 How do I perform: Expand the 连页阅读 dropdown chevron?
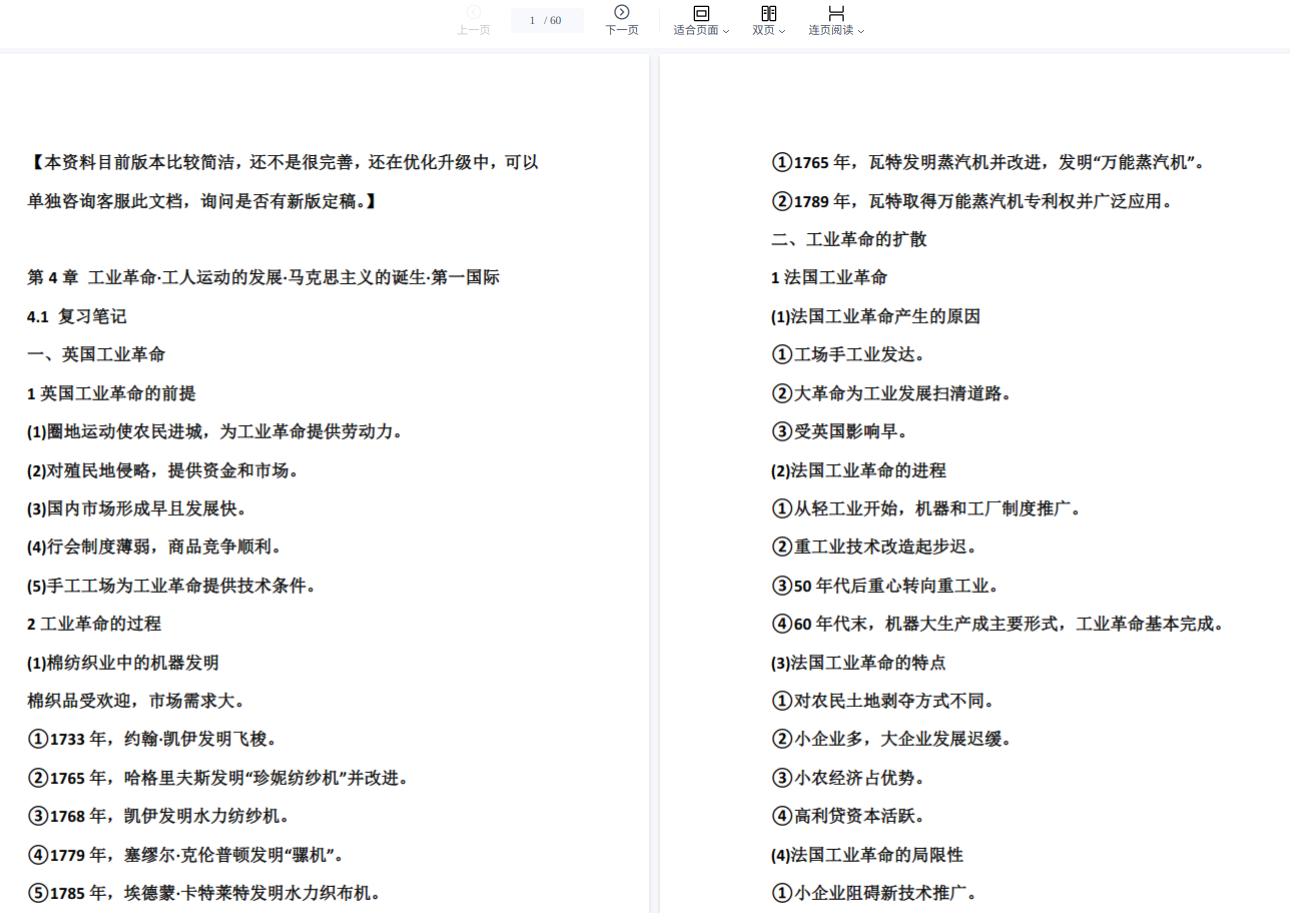click(861, 31)
